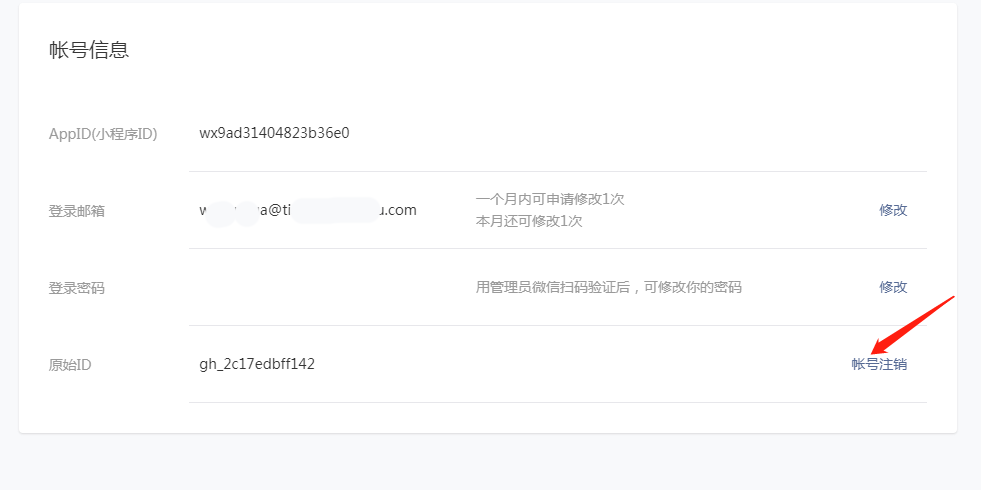Click the AppID(小程序ID) field label
This screenshot has width=981, height=490.
click(x=103, y=134)
